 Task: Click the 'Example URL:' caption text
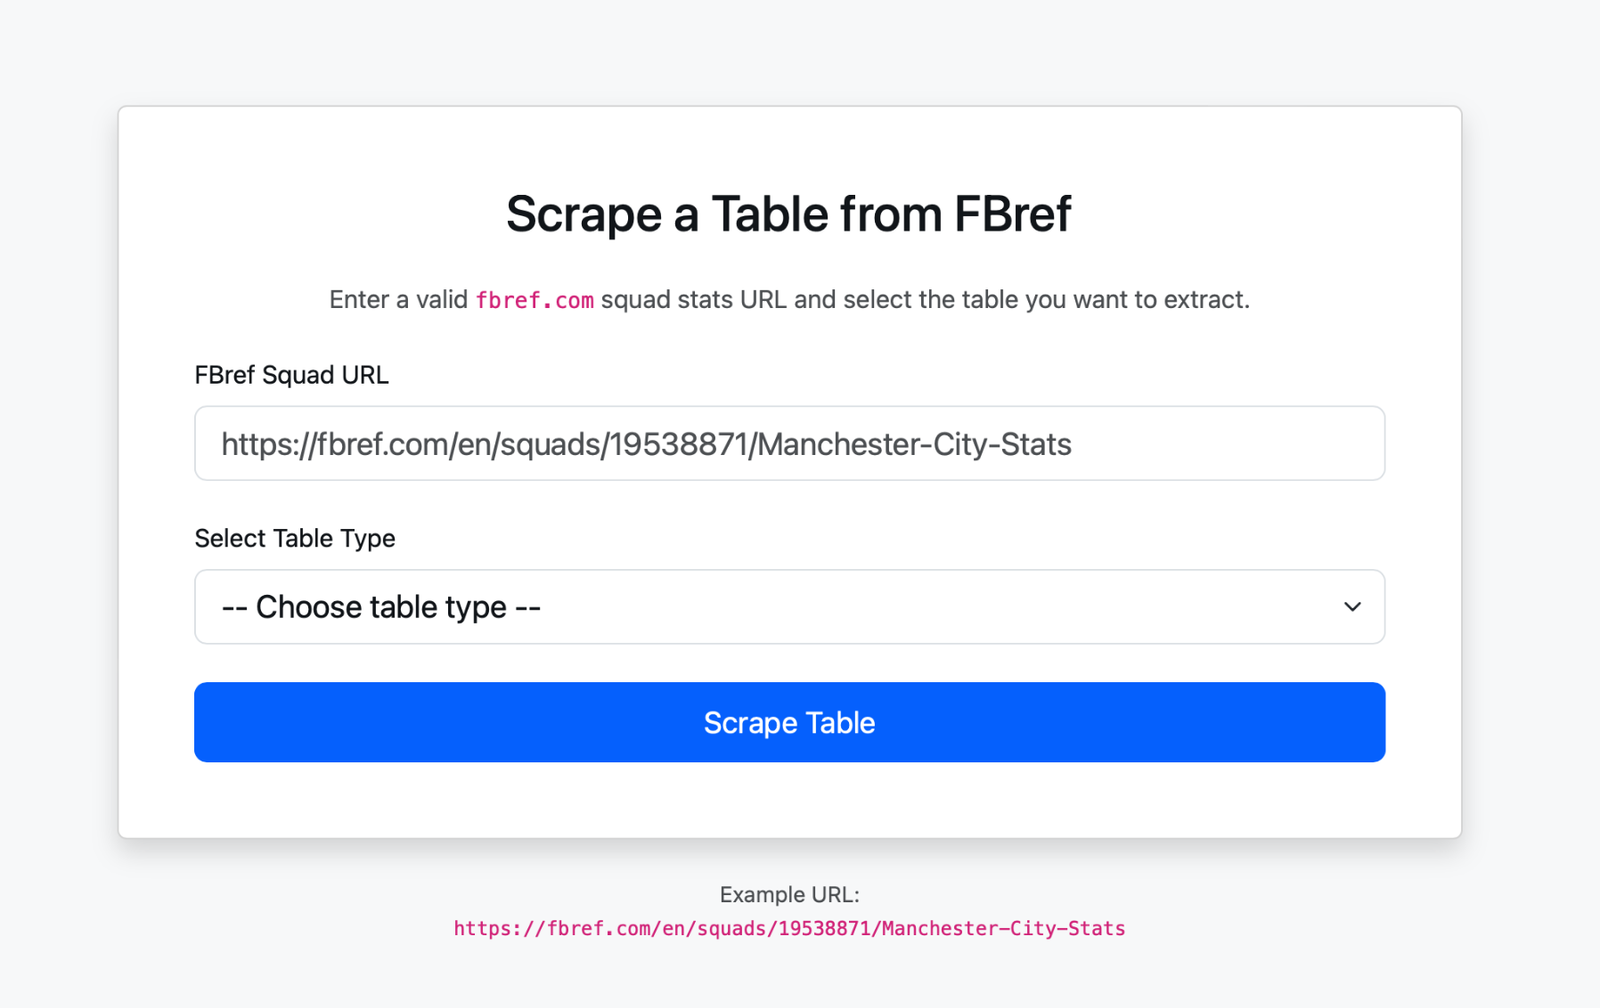click(x=790, y=894)
